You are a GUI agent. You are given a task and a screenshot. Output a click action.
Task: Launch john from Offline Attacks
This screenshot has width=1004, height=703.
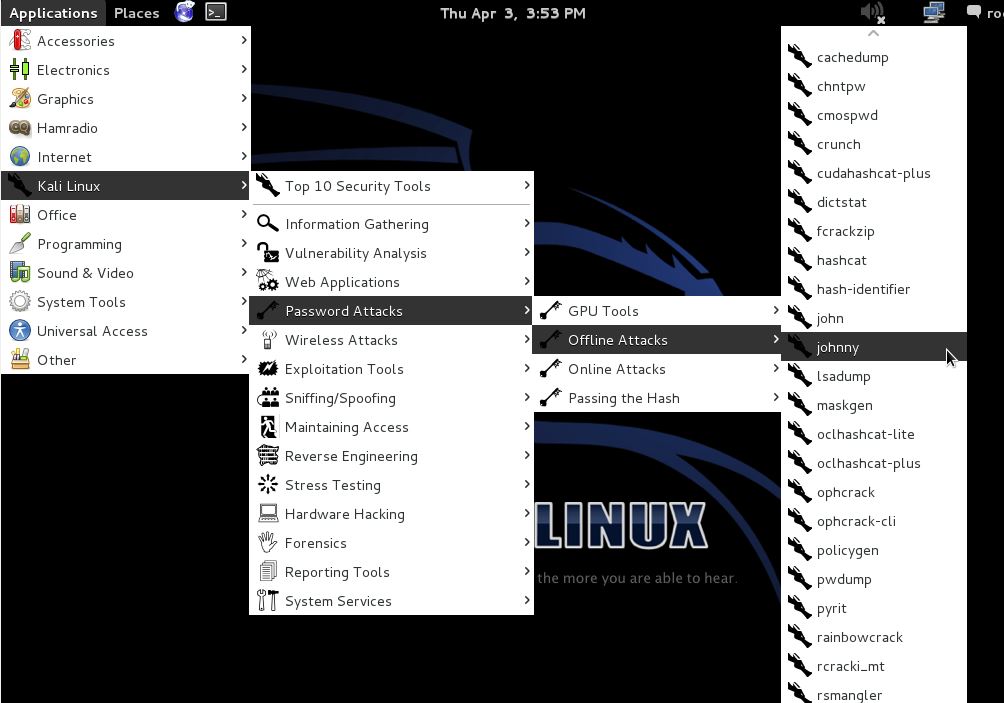tap(874, 318)
